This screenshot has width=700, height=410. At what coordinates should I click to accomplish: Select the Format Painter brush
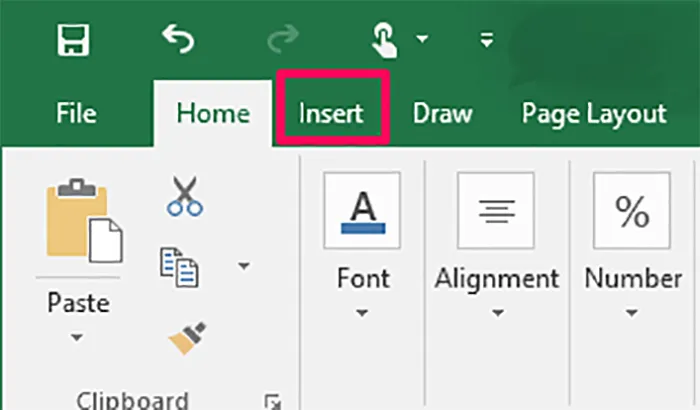pyautogui.click(x=185, y=338)
